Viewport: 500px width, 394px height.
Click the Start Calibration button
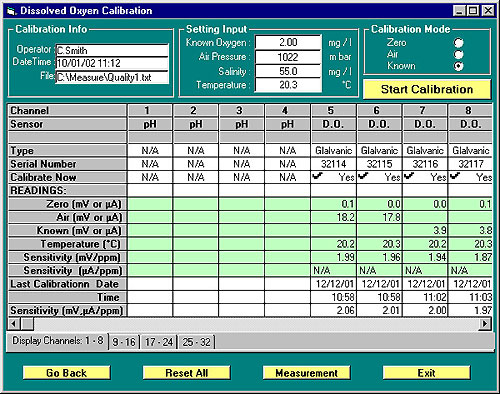427,89
